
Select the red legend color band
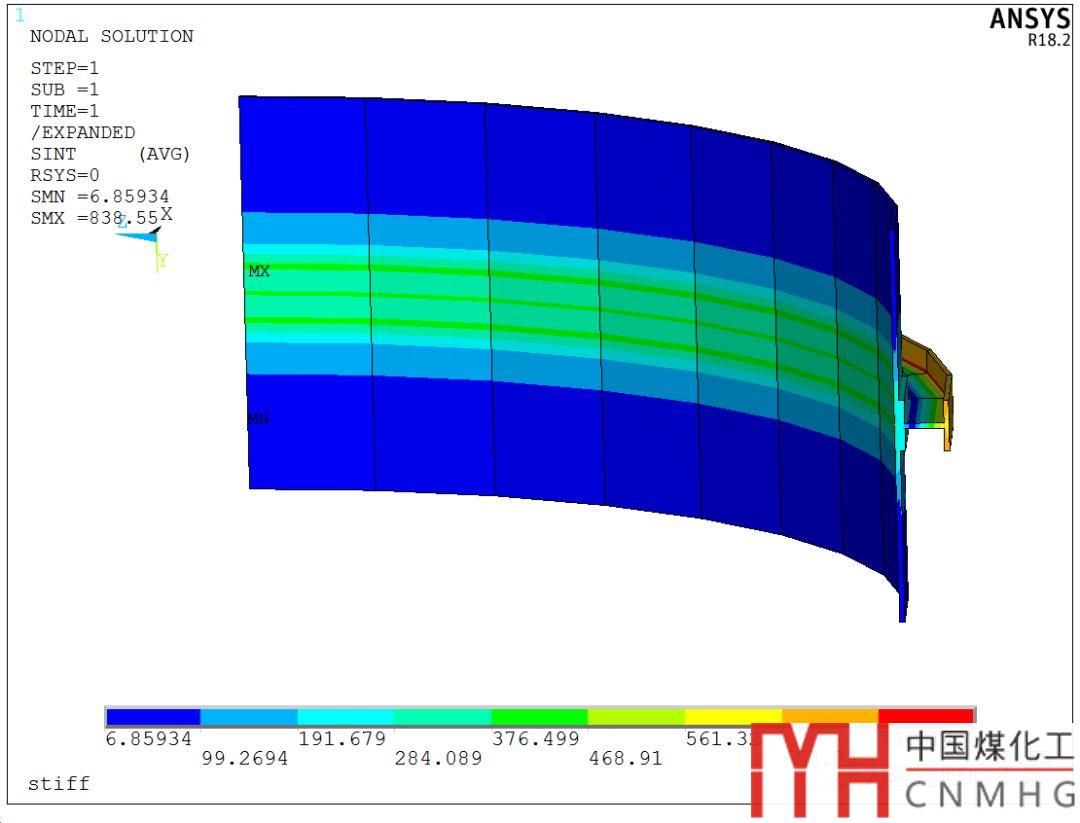[925, 716]
